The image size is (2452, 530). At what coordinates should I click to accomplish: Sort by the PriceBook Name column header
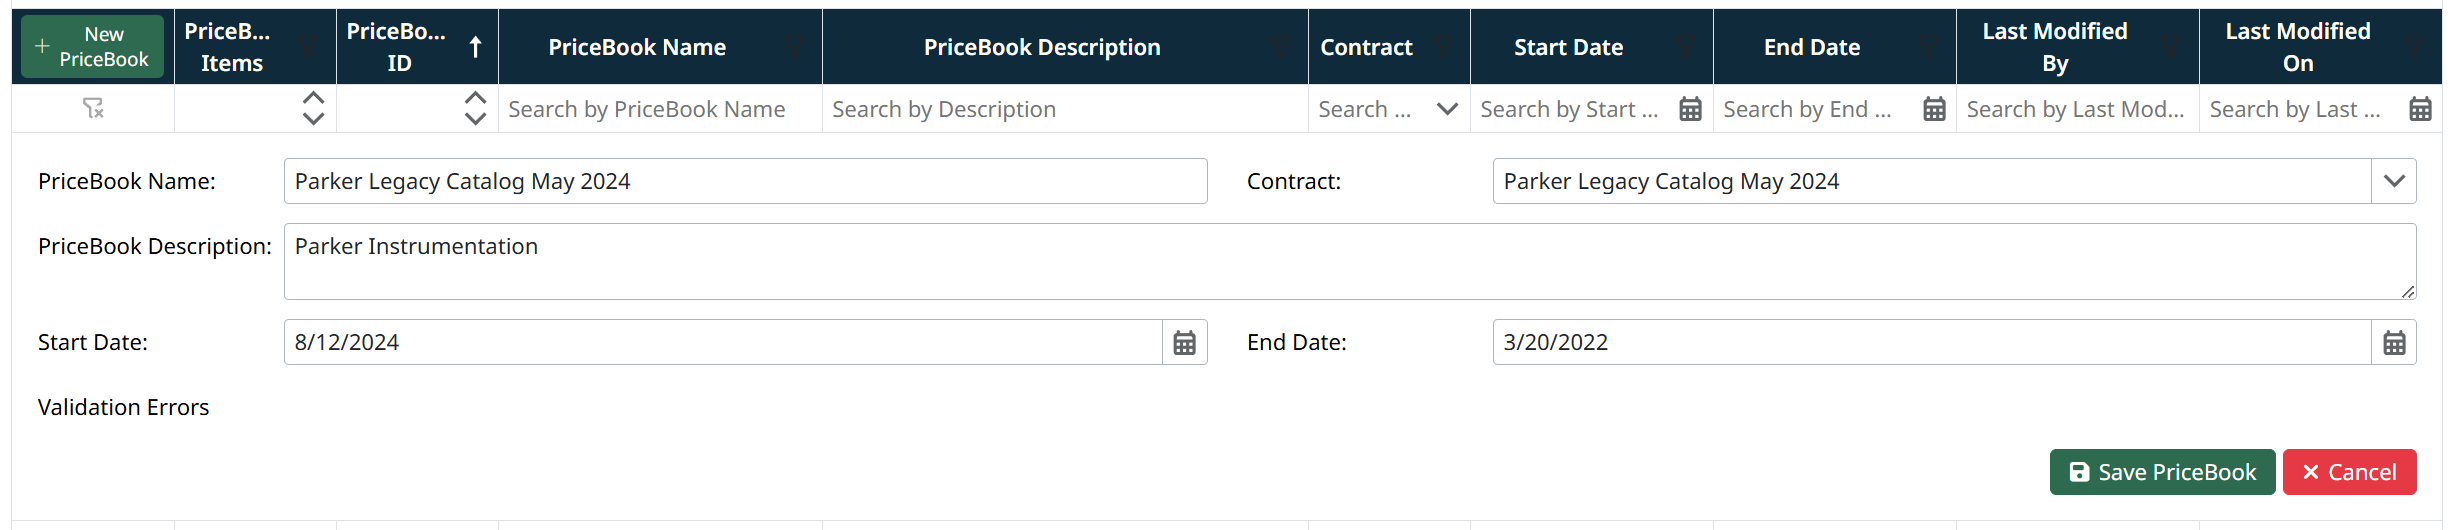click(637, 47)
